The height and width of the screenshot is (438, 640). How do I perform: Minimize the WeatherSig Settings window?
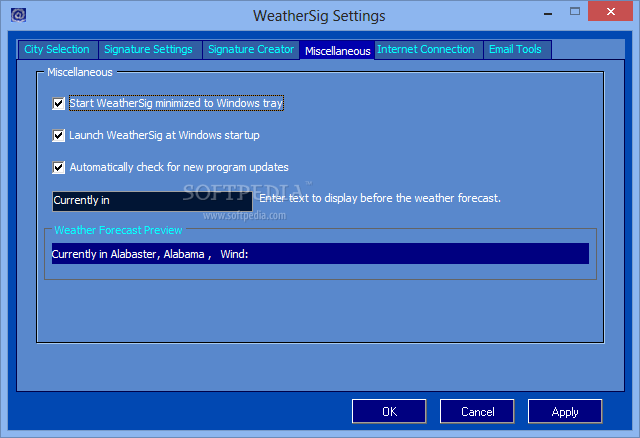coord(548,12)
